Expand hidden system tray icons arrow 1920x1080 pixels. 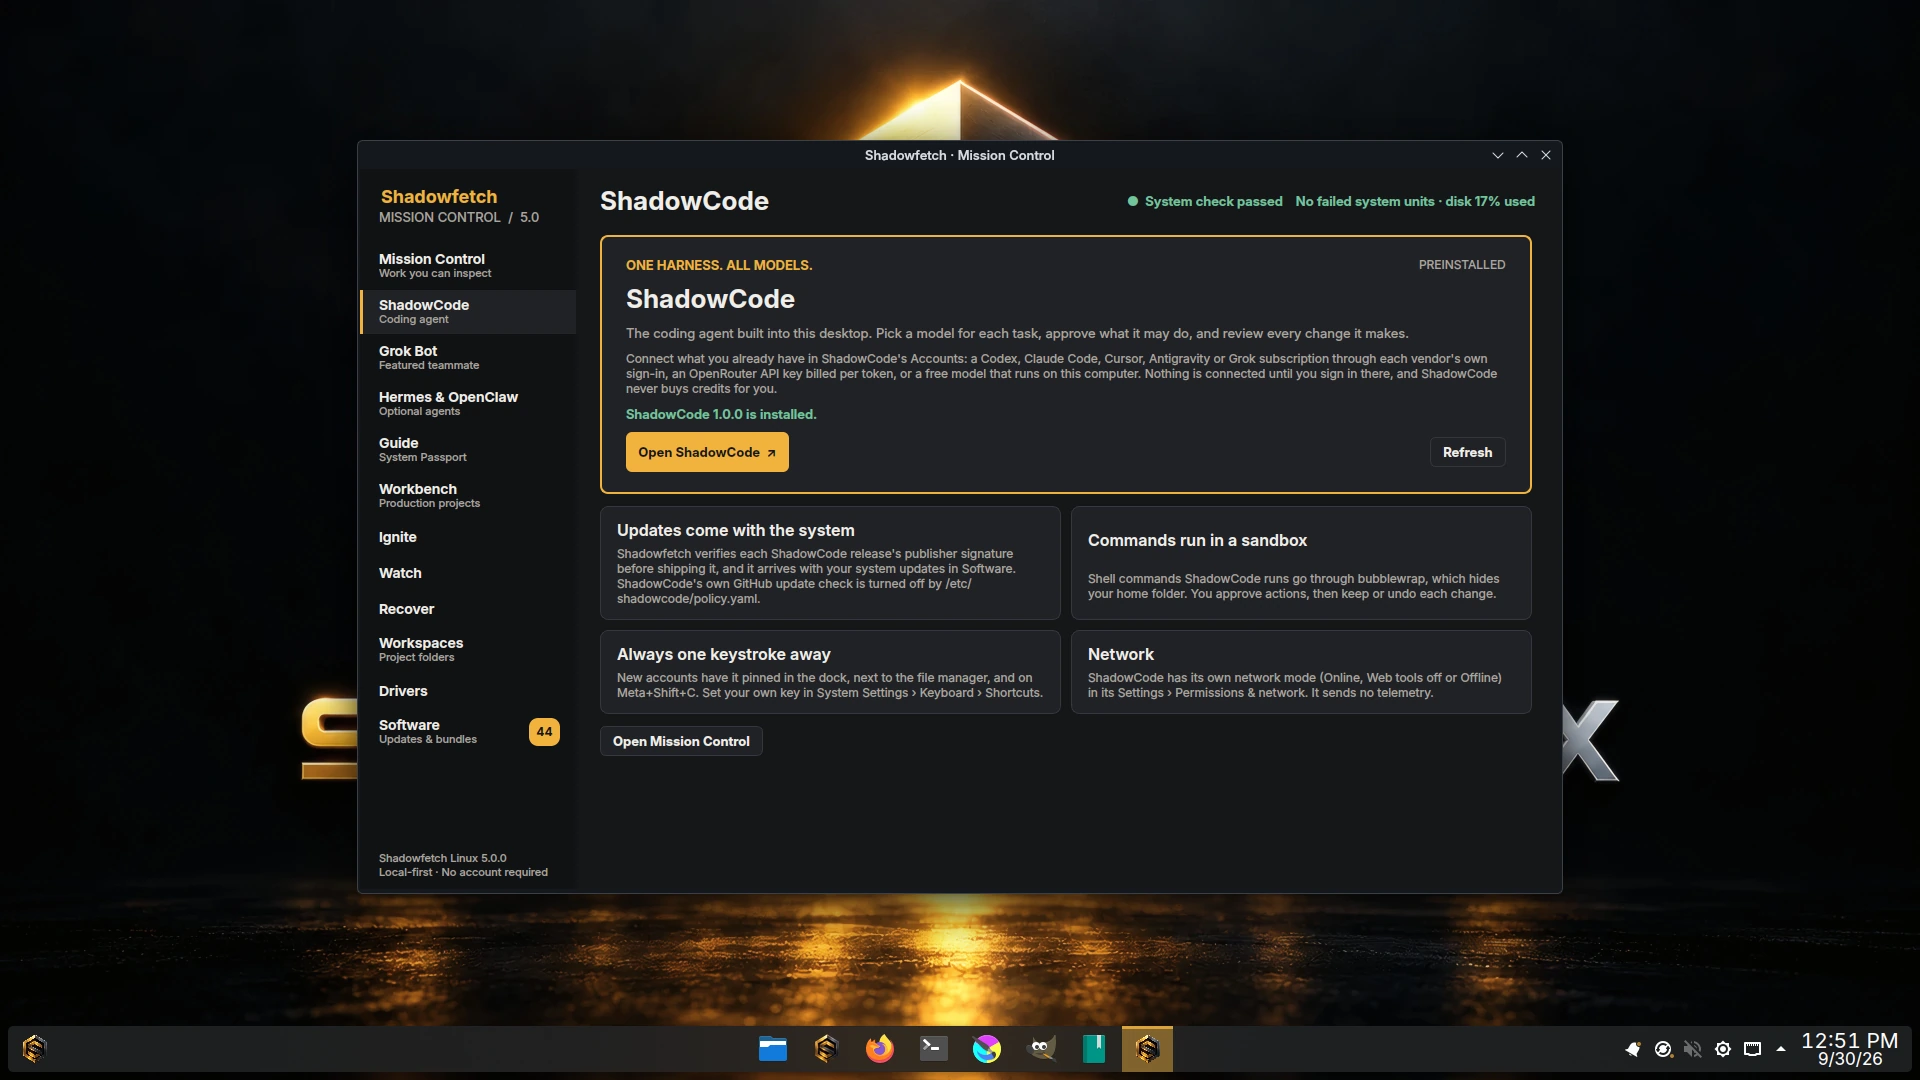tap(1781, 1049)
